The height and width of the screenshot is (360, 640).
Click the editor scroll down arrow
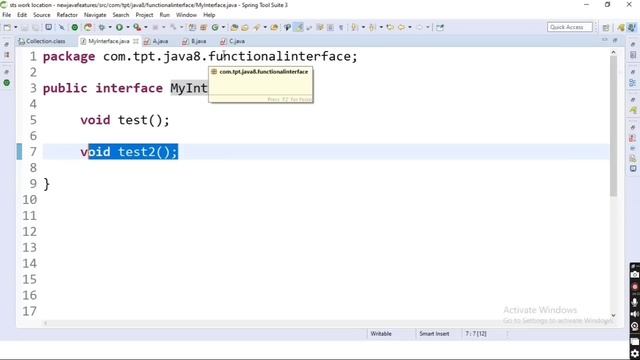click(613, 316)
